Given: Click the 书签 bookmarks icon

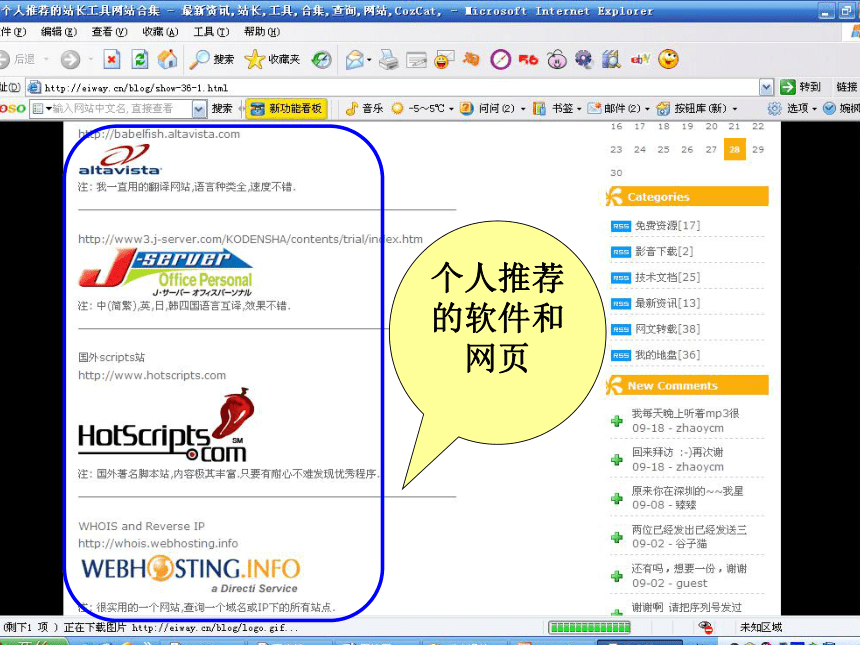Looking at the screenshot, I should click(540, 109).
